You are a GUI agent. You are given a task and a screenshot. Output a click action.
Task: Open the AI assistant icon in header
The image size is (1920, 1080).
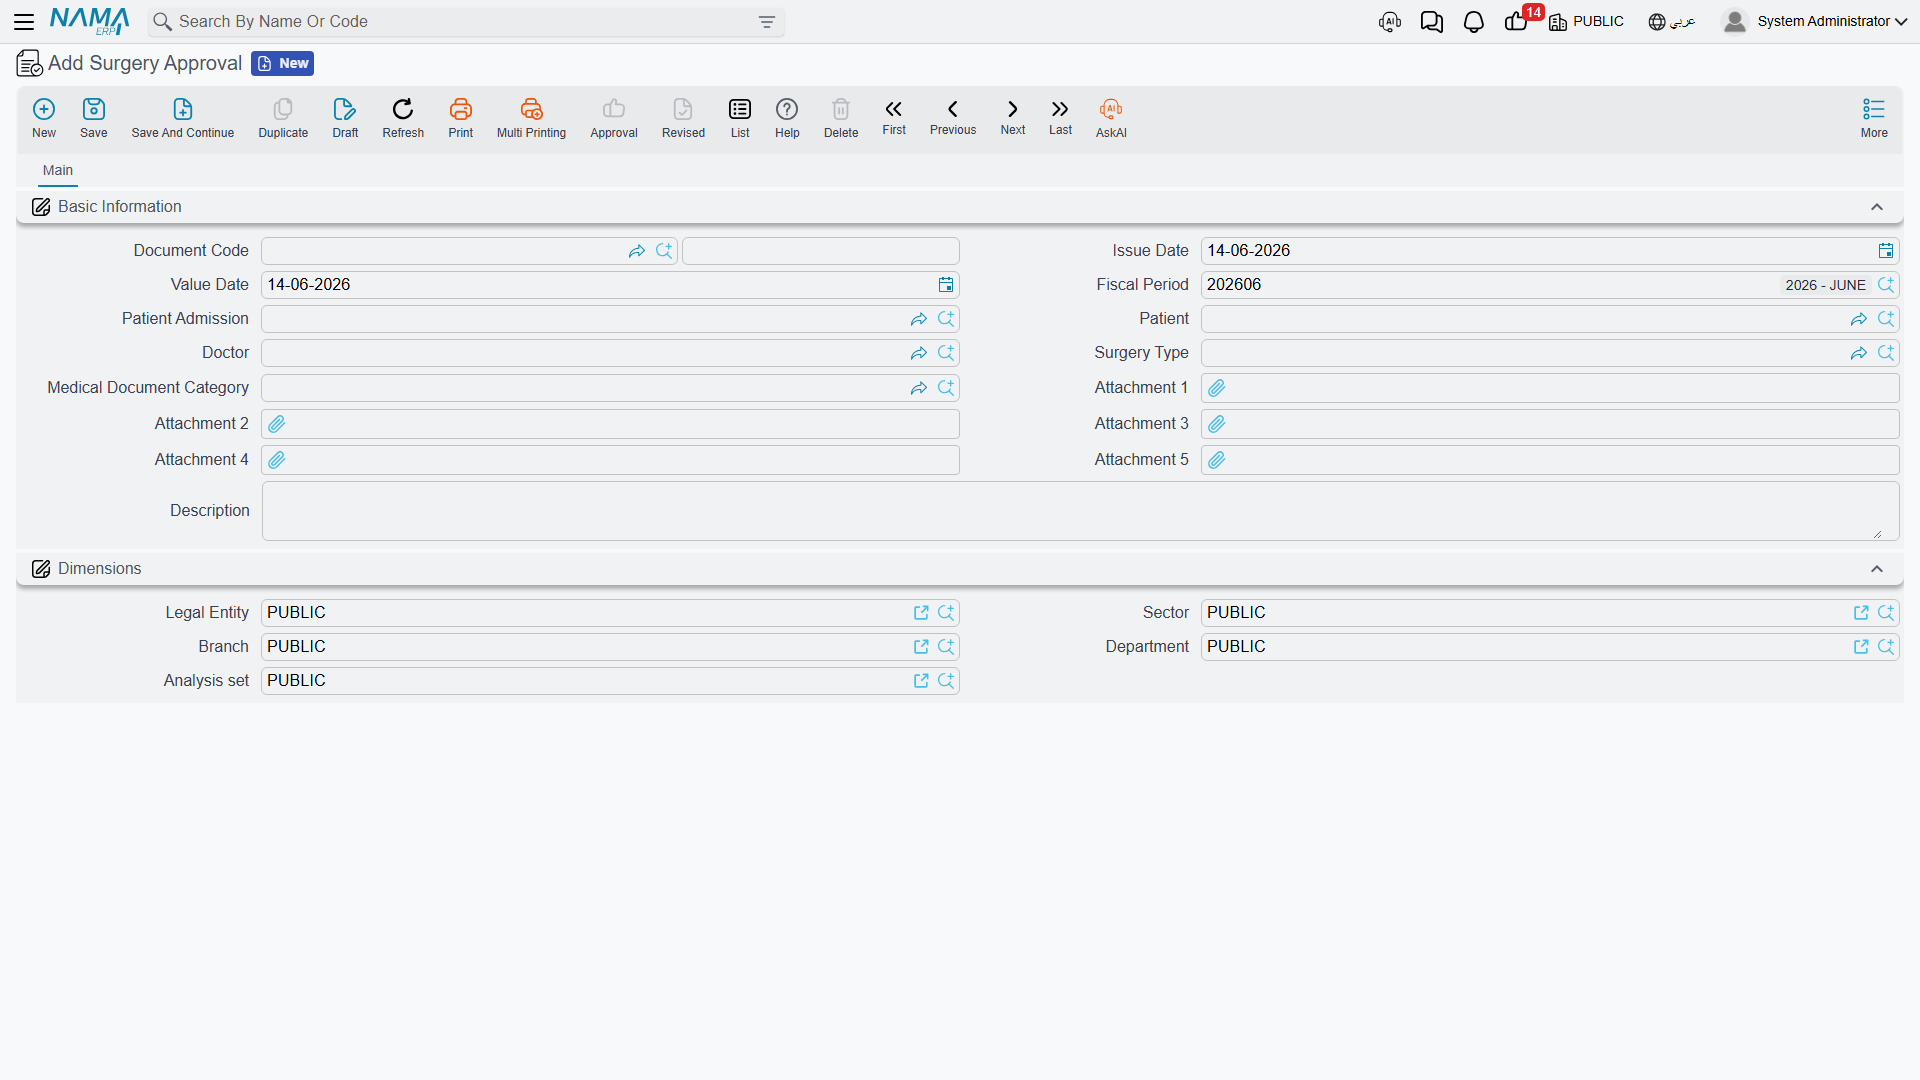[x=1389, y=22]
